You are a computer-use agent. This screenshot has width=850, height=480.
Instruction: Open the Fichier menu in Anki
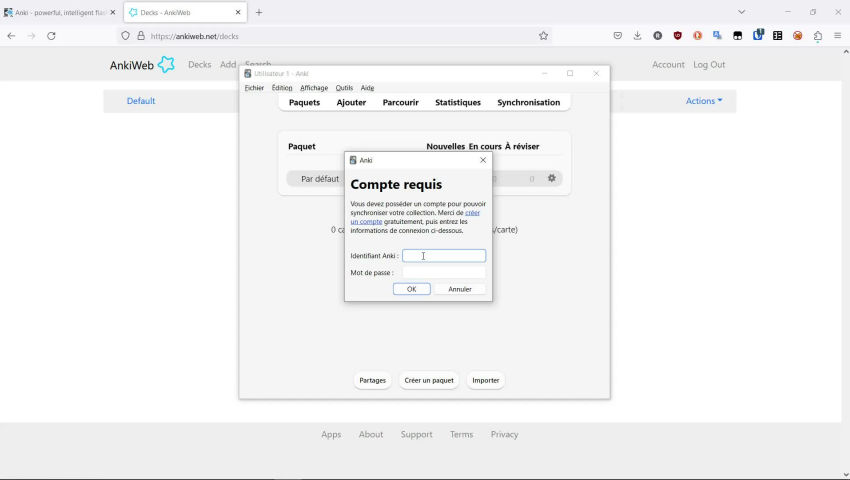pyautogui.click(x=254, y=88)
